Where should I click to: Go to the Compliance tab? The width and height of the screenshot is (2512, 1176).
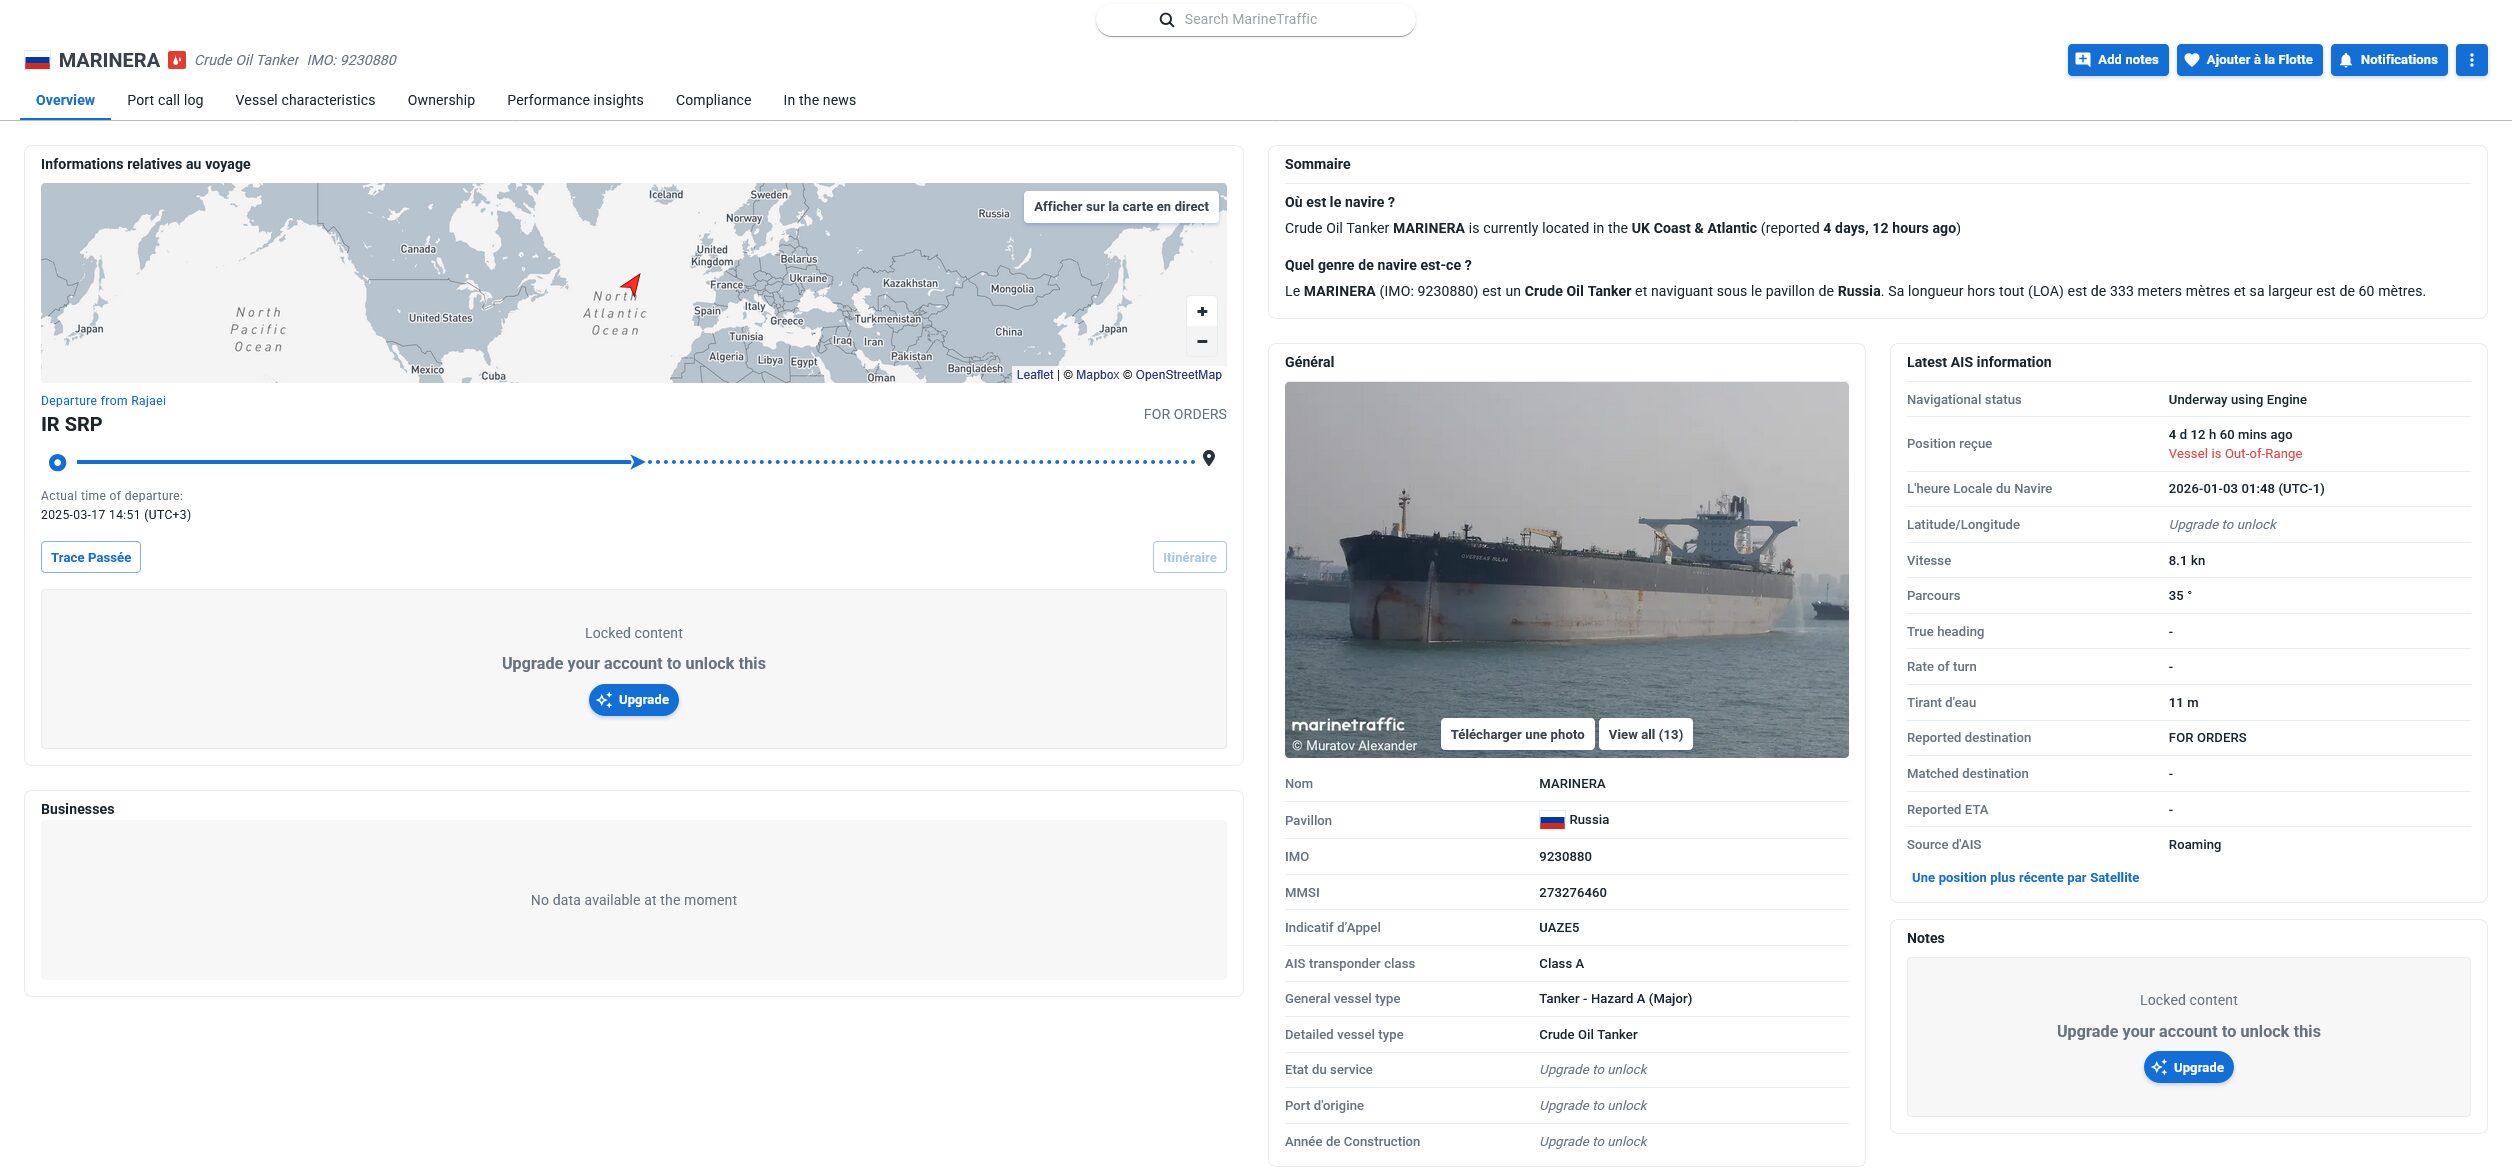pyautogui.click(x=713, y=100)
